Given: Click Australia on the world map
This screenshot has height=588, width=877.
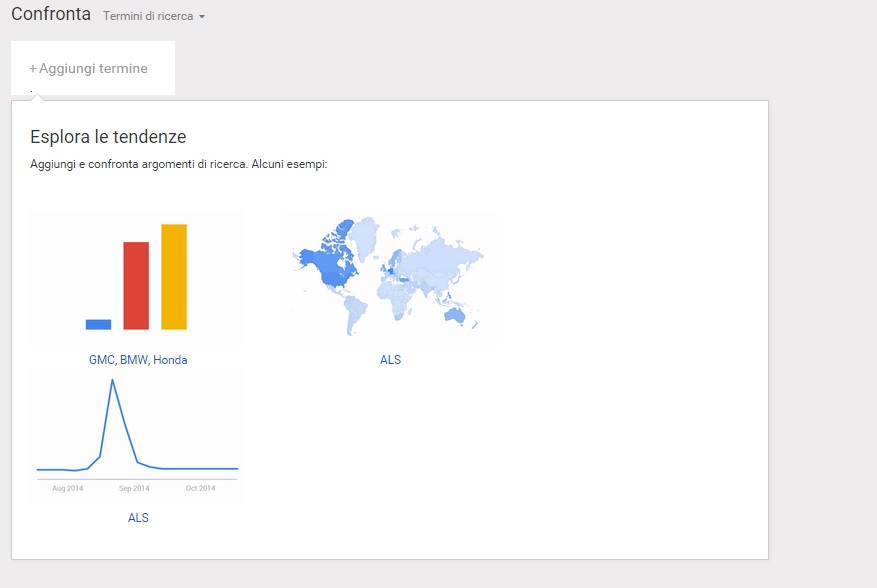Looking at the screenshot, I should (456, 315).
